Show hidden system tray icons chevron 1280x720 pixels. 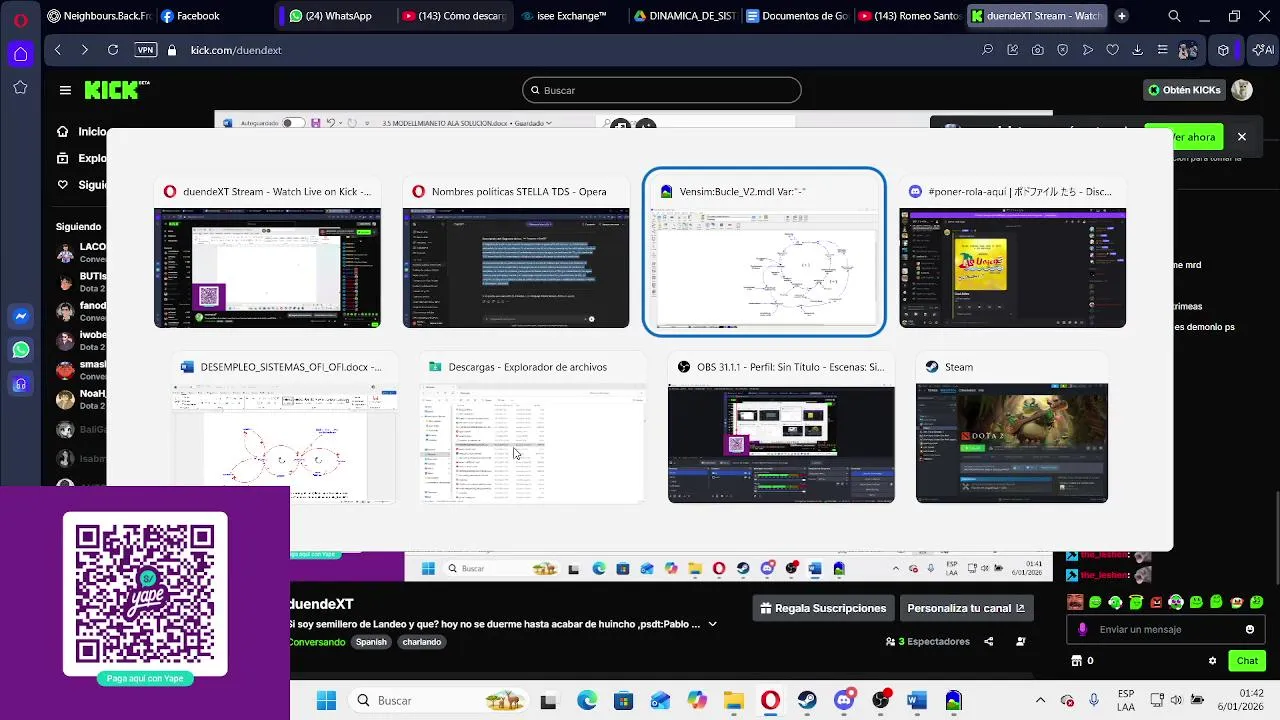[x=1040, y=701]
